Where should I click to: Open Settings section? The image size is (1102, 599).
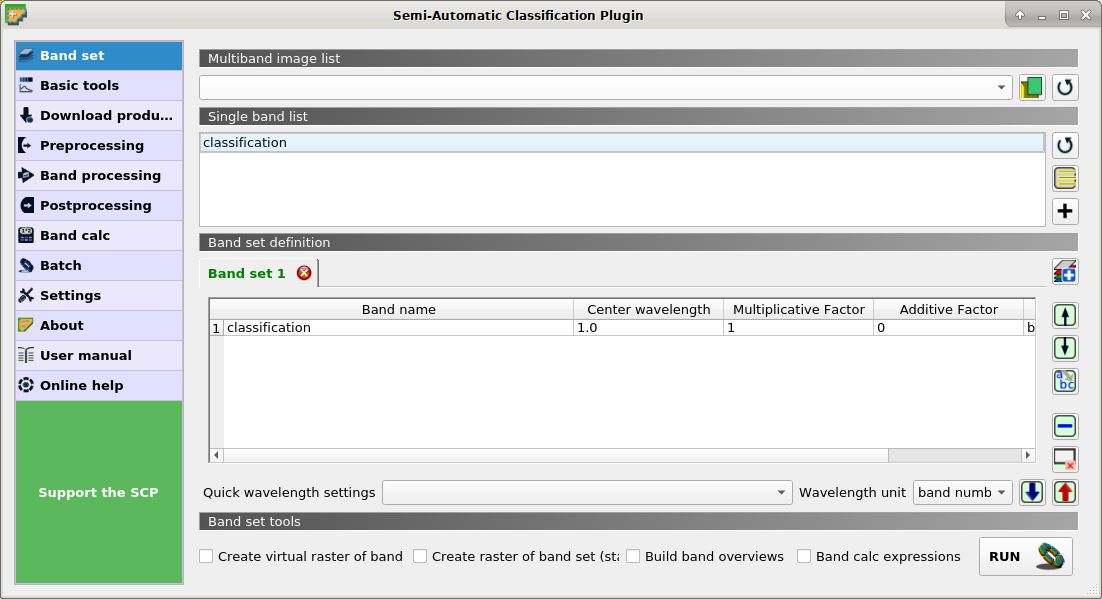[x=98, y=295]
